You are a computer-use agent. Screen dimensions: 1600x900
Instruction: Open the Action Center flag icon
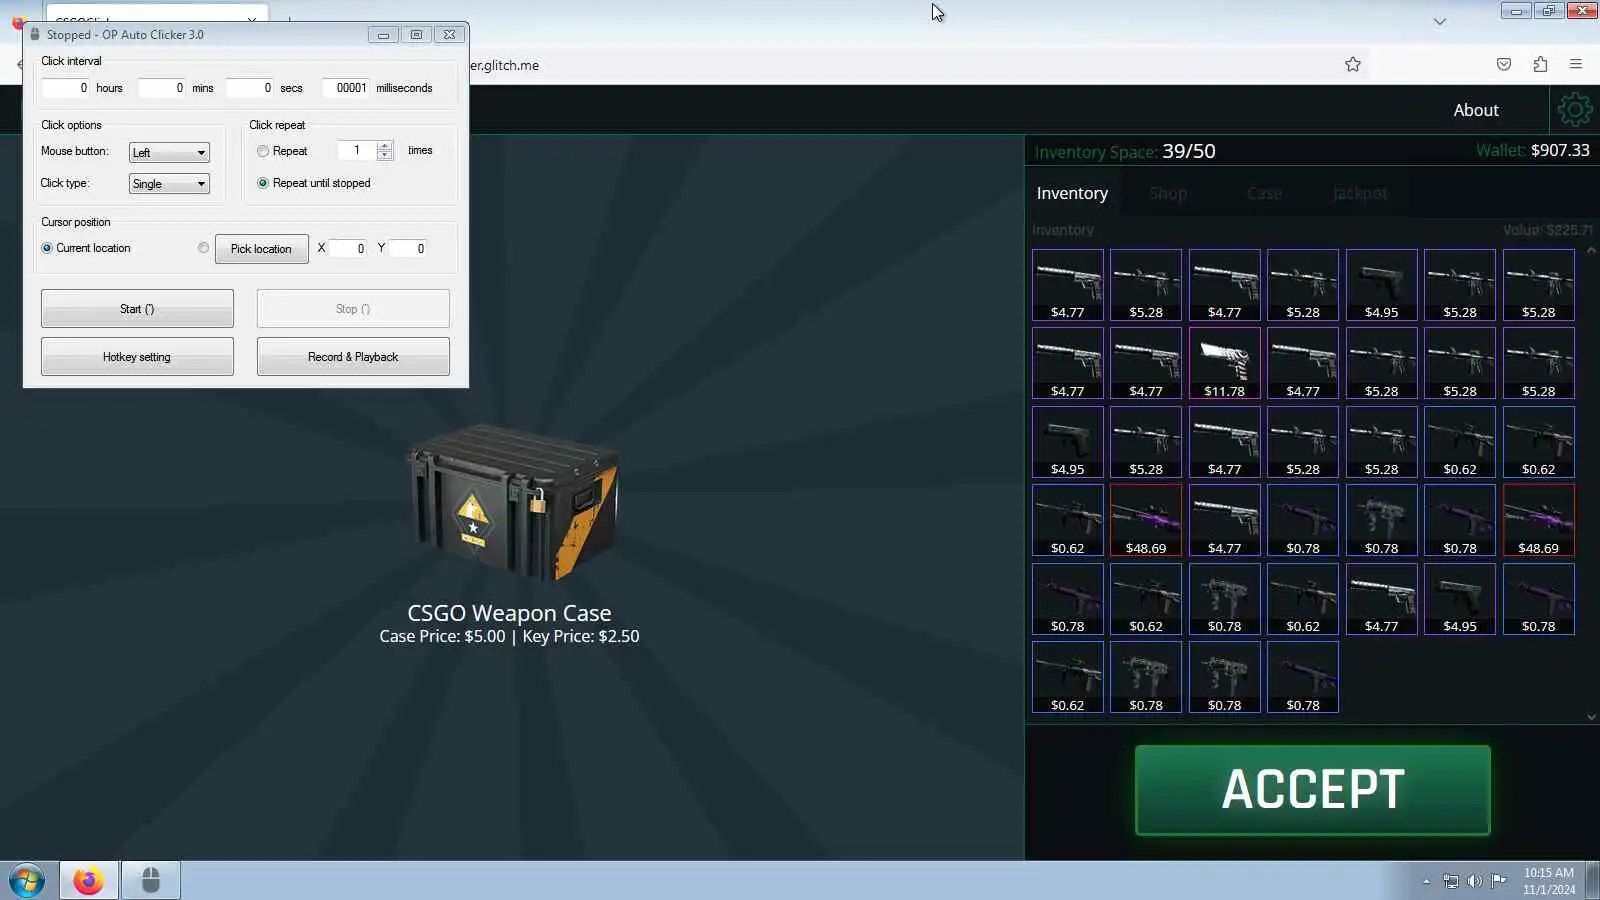pos(1498,881)
